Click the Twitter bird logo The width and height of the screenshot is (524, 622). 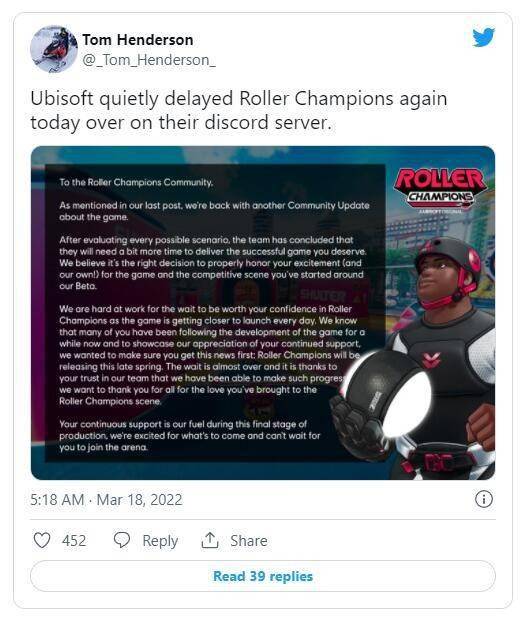click(483, 37)
